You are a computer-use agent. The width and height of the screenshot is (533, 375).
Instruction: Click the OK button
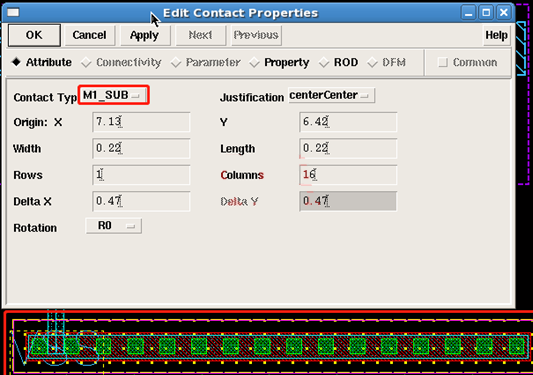[34, 35]
